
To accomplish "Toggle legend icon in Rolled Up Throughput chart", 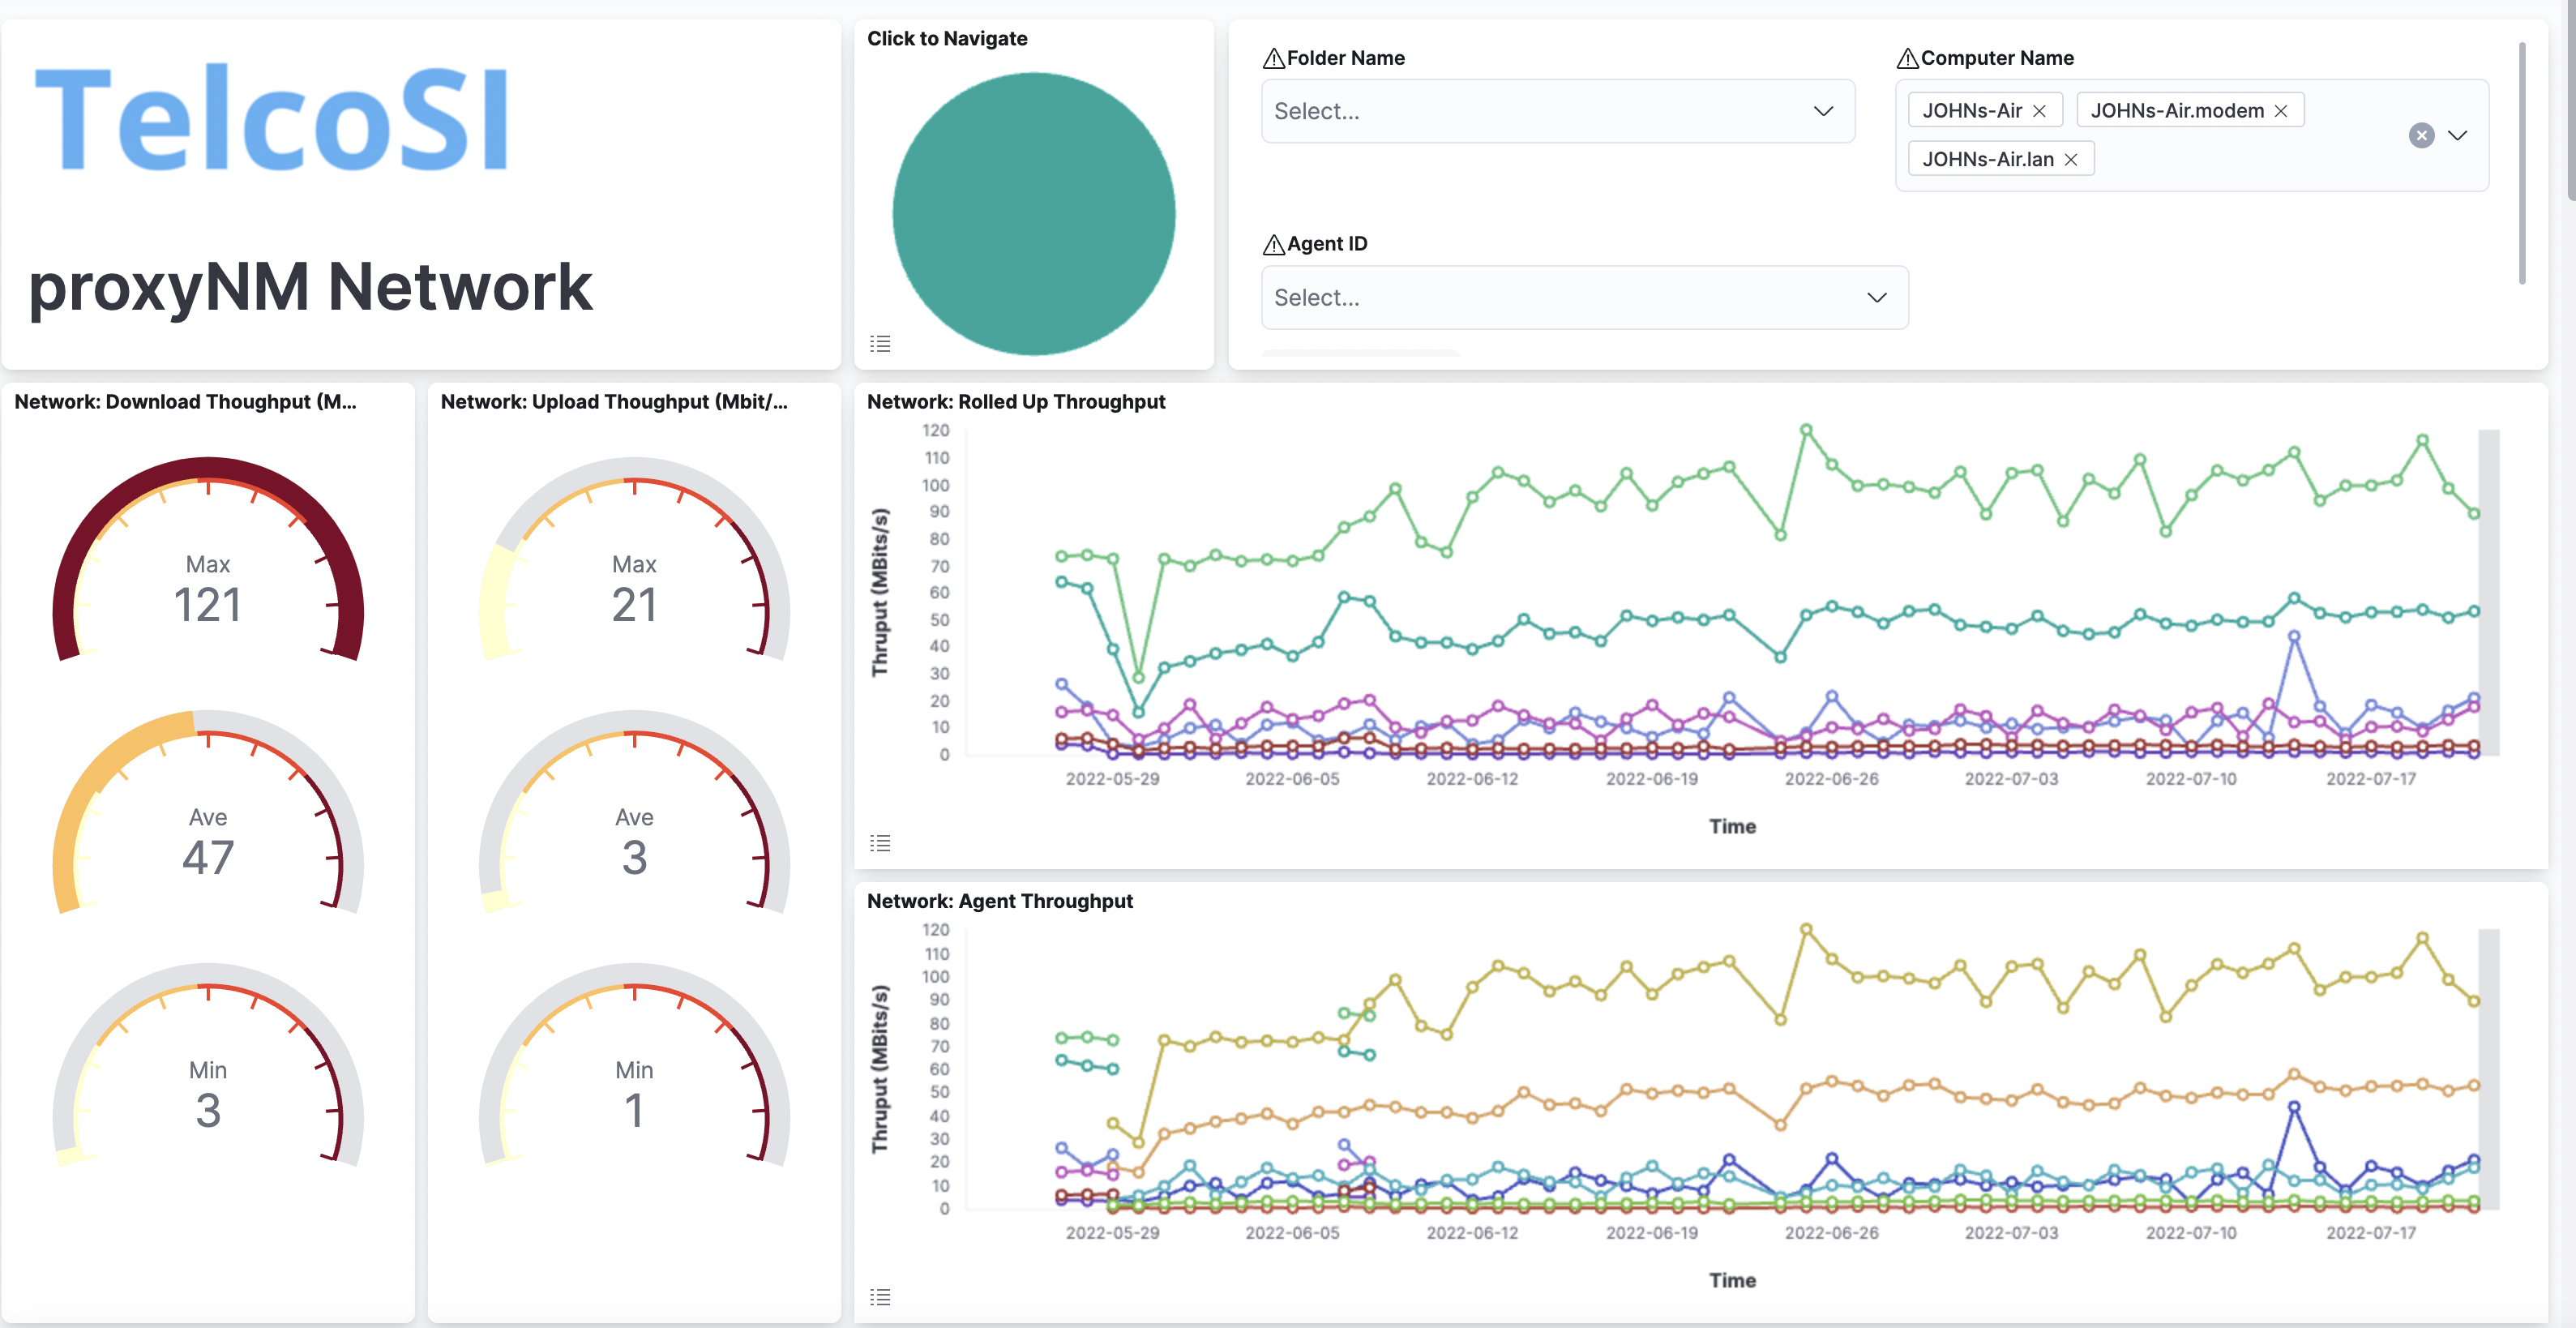I will point(880,843).
